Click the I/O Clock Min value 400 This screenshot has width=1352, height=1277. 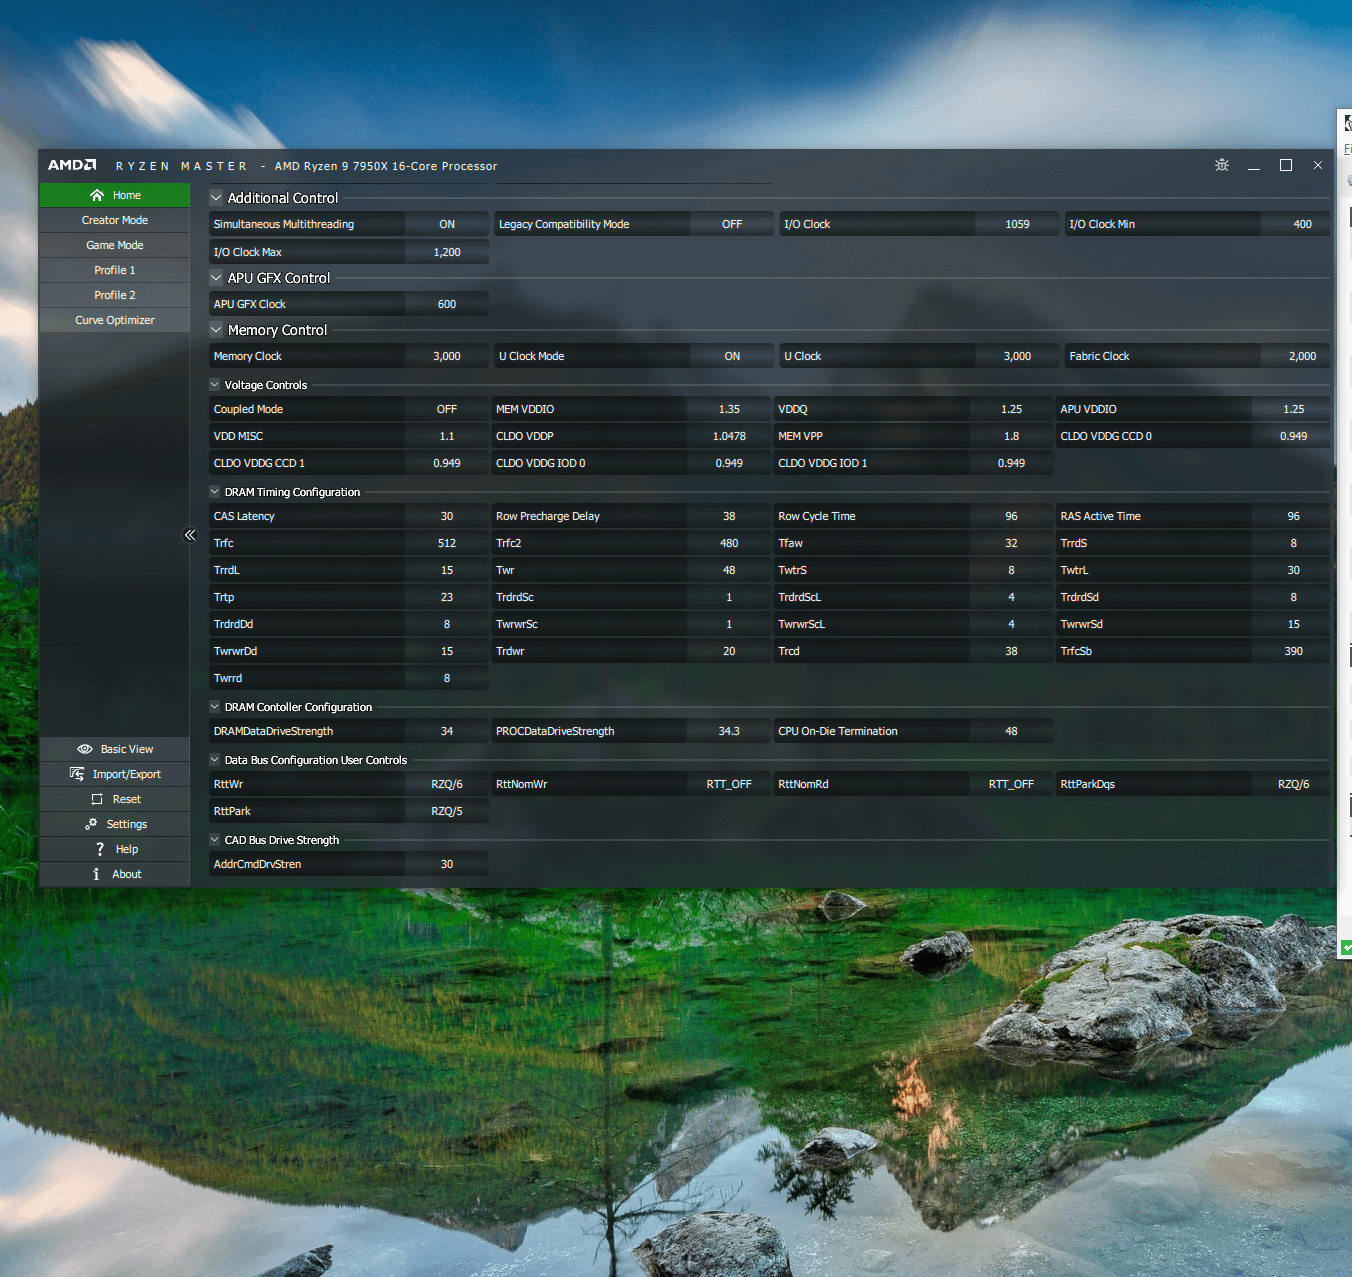click(x=1302, y=224)
